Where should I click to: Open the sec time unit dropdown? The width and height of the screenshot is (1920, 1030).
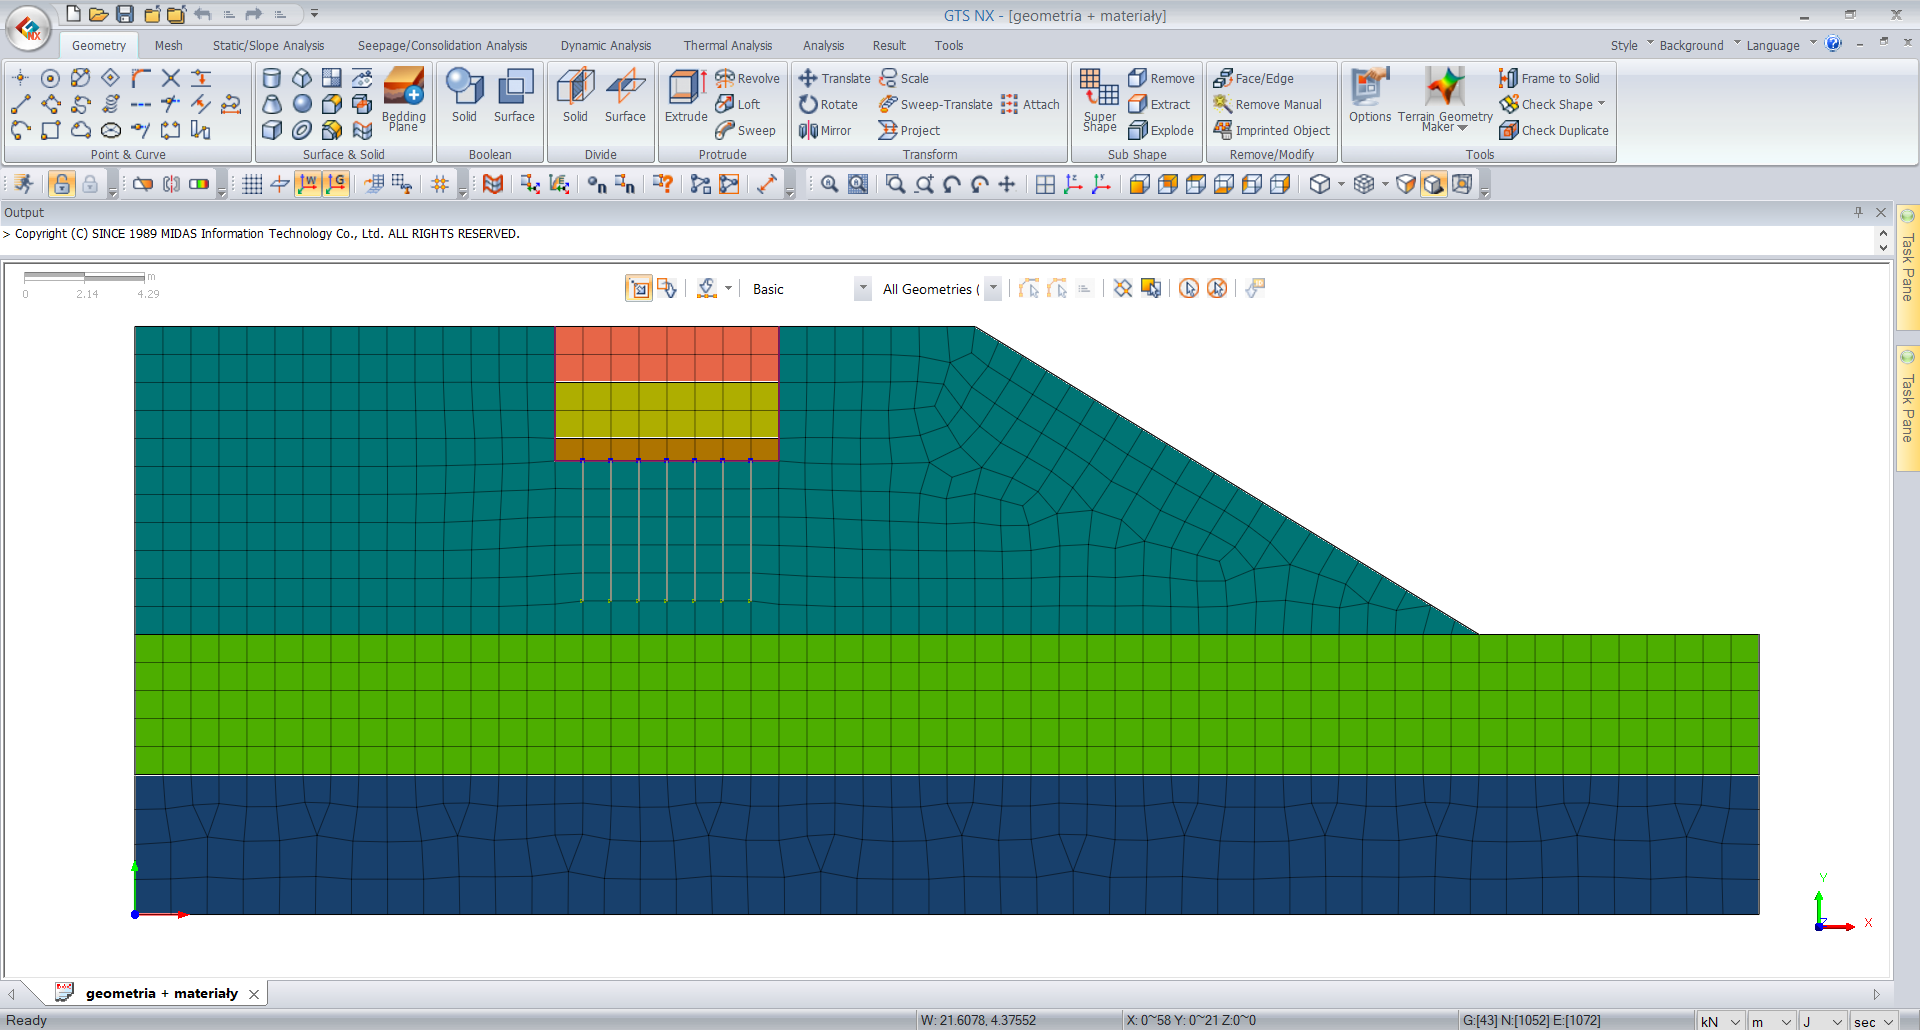(x=1873, y=1021)
